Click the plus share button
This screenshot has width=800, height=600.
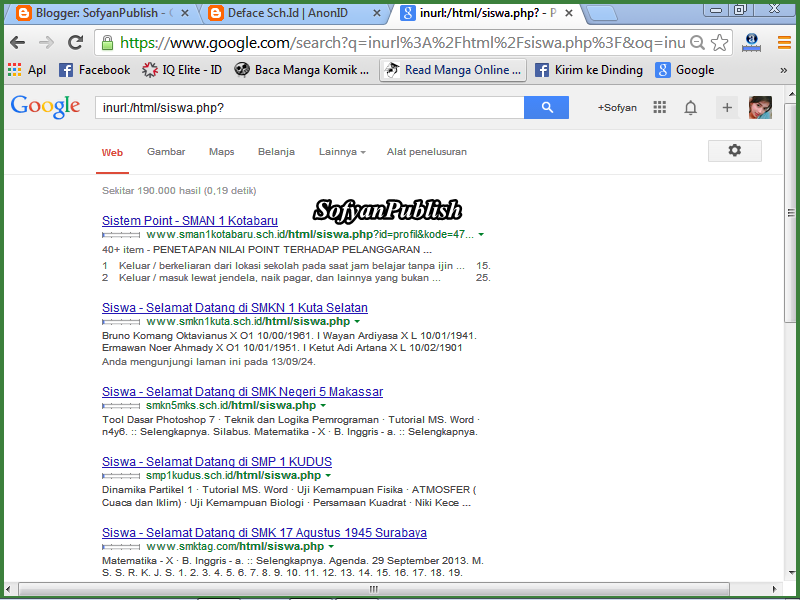click(x=727, y=108)
